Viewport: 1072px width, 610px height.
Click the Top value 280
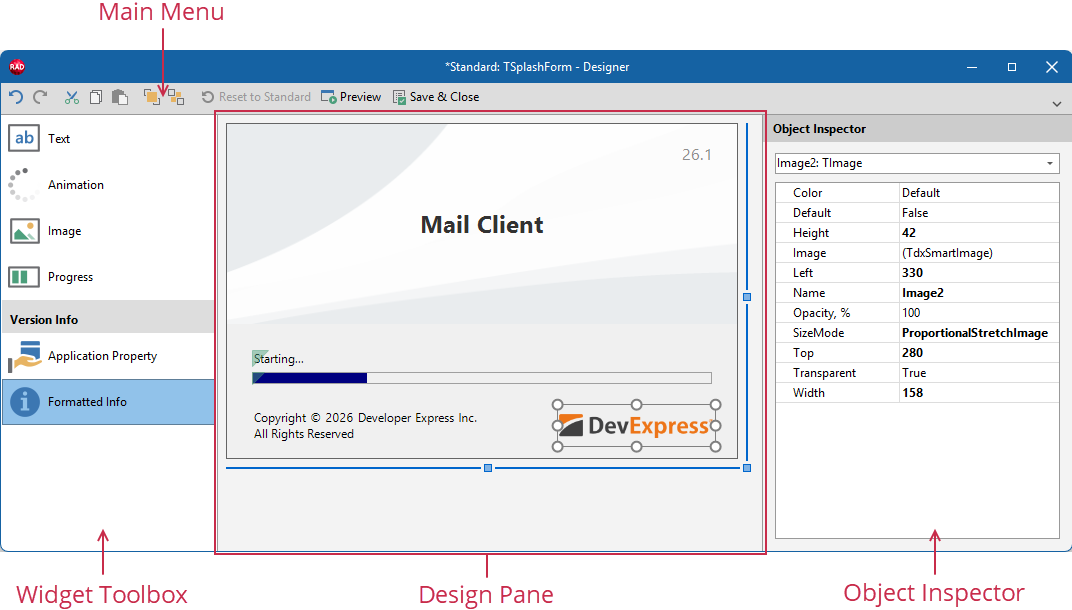pyautogui.click(x=978, y=353)
